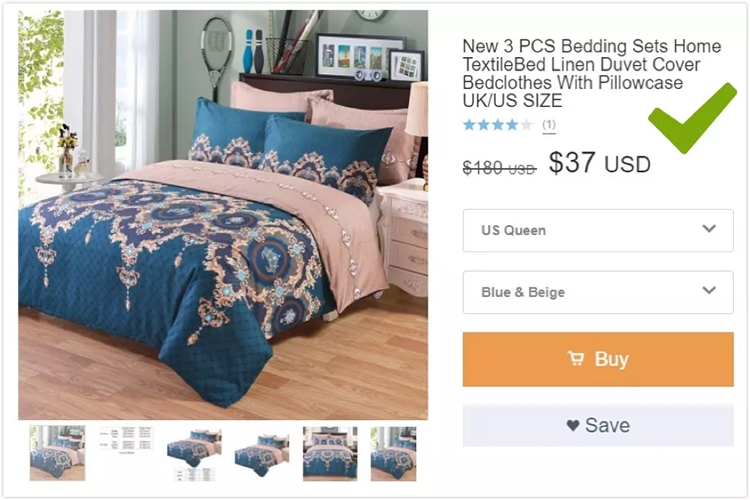Click the main bedding product photo
Screen dimensions: 750x500
[x=223, y=215]
